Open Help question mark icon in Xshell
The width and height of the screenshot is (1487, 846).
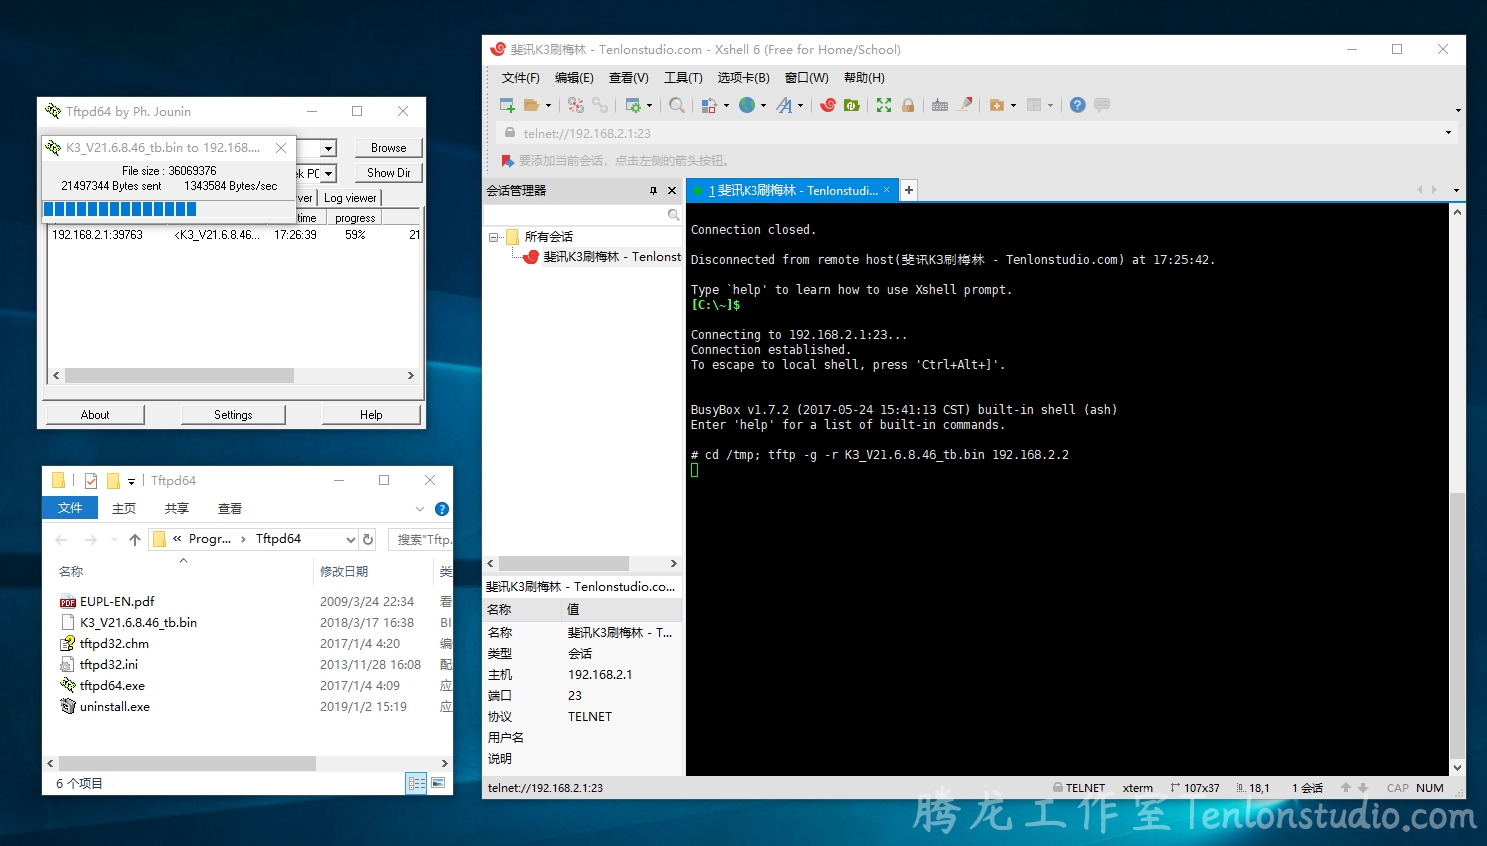[1078, 105]
